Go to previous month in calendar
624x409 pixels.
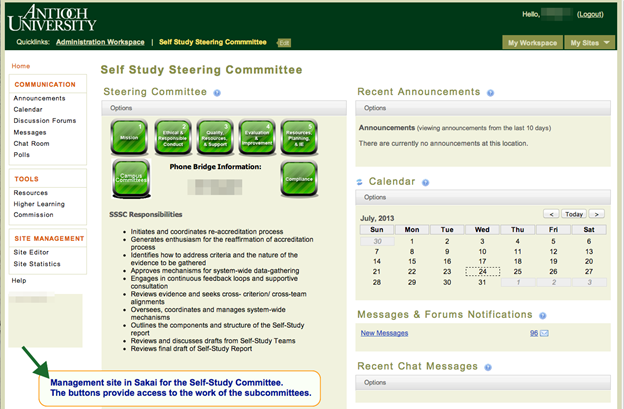(551, 214)
